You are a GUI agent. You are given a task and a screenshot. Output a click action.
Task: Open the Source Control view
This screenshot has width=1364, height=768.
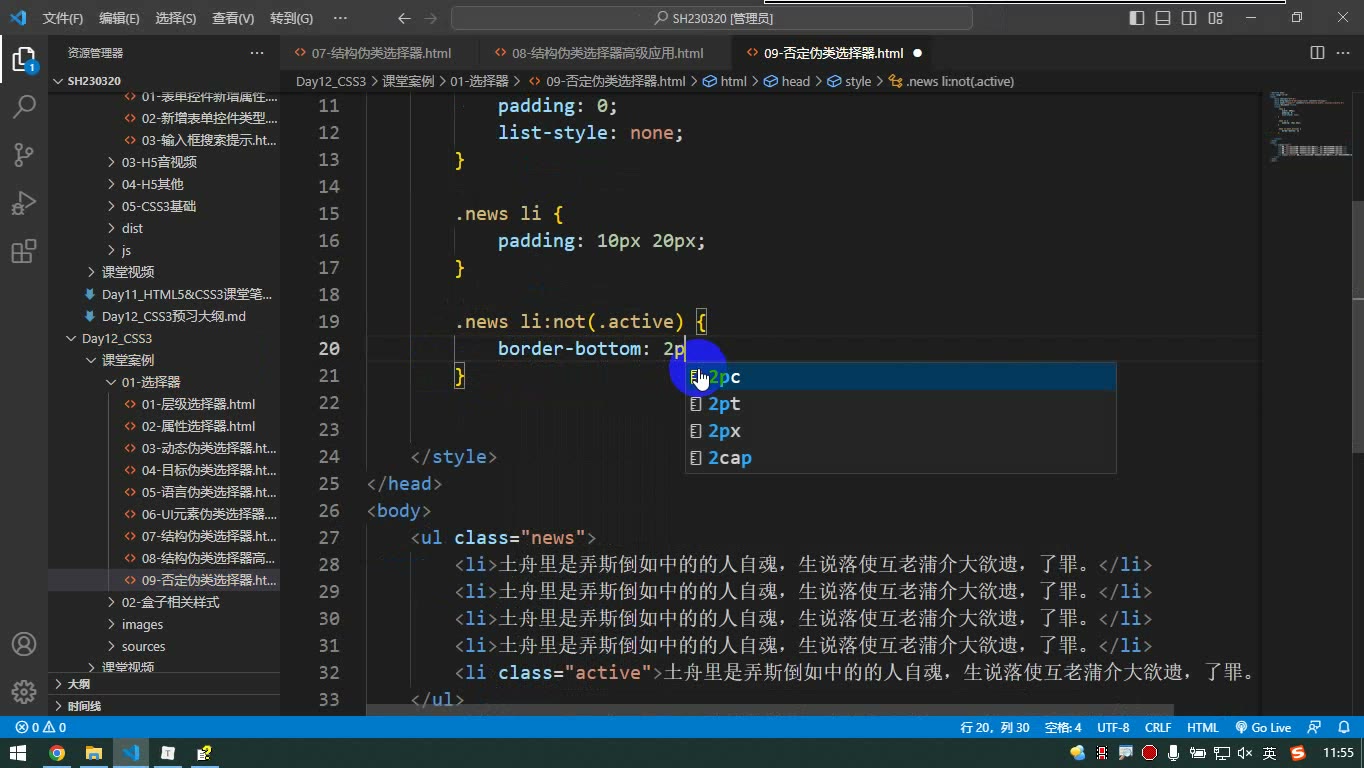pyautogui.click(x=24, y=154)
